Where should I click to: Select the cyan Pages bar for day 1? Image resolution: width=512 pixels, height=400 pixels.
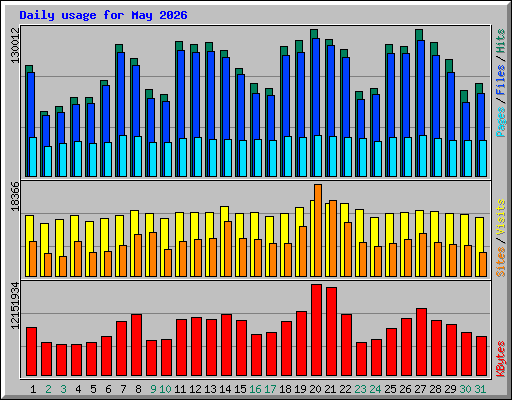point(33,157)
